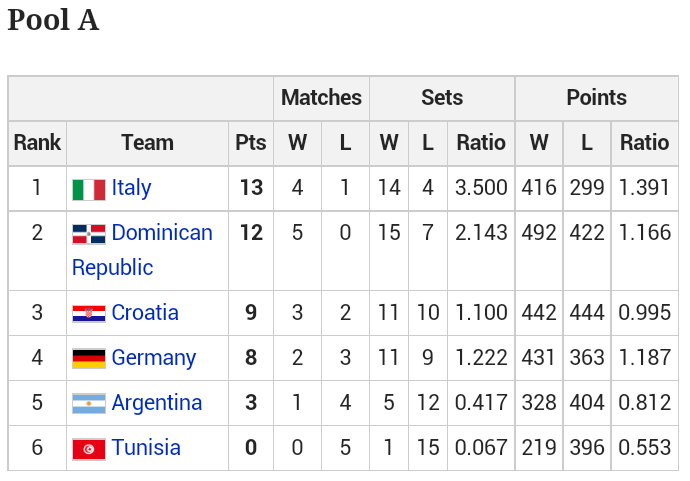Click the Rank column header
Image resolution: width=690 pixels, height=481 pixels.
pos(37,143)
